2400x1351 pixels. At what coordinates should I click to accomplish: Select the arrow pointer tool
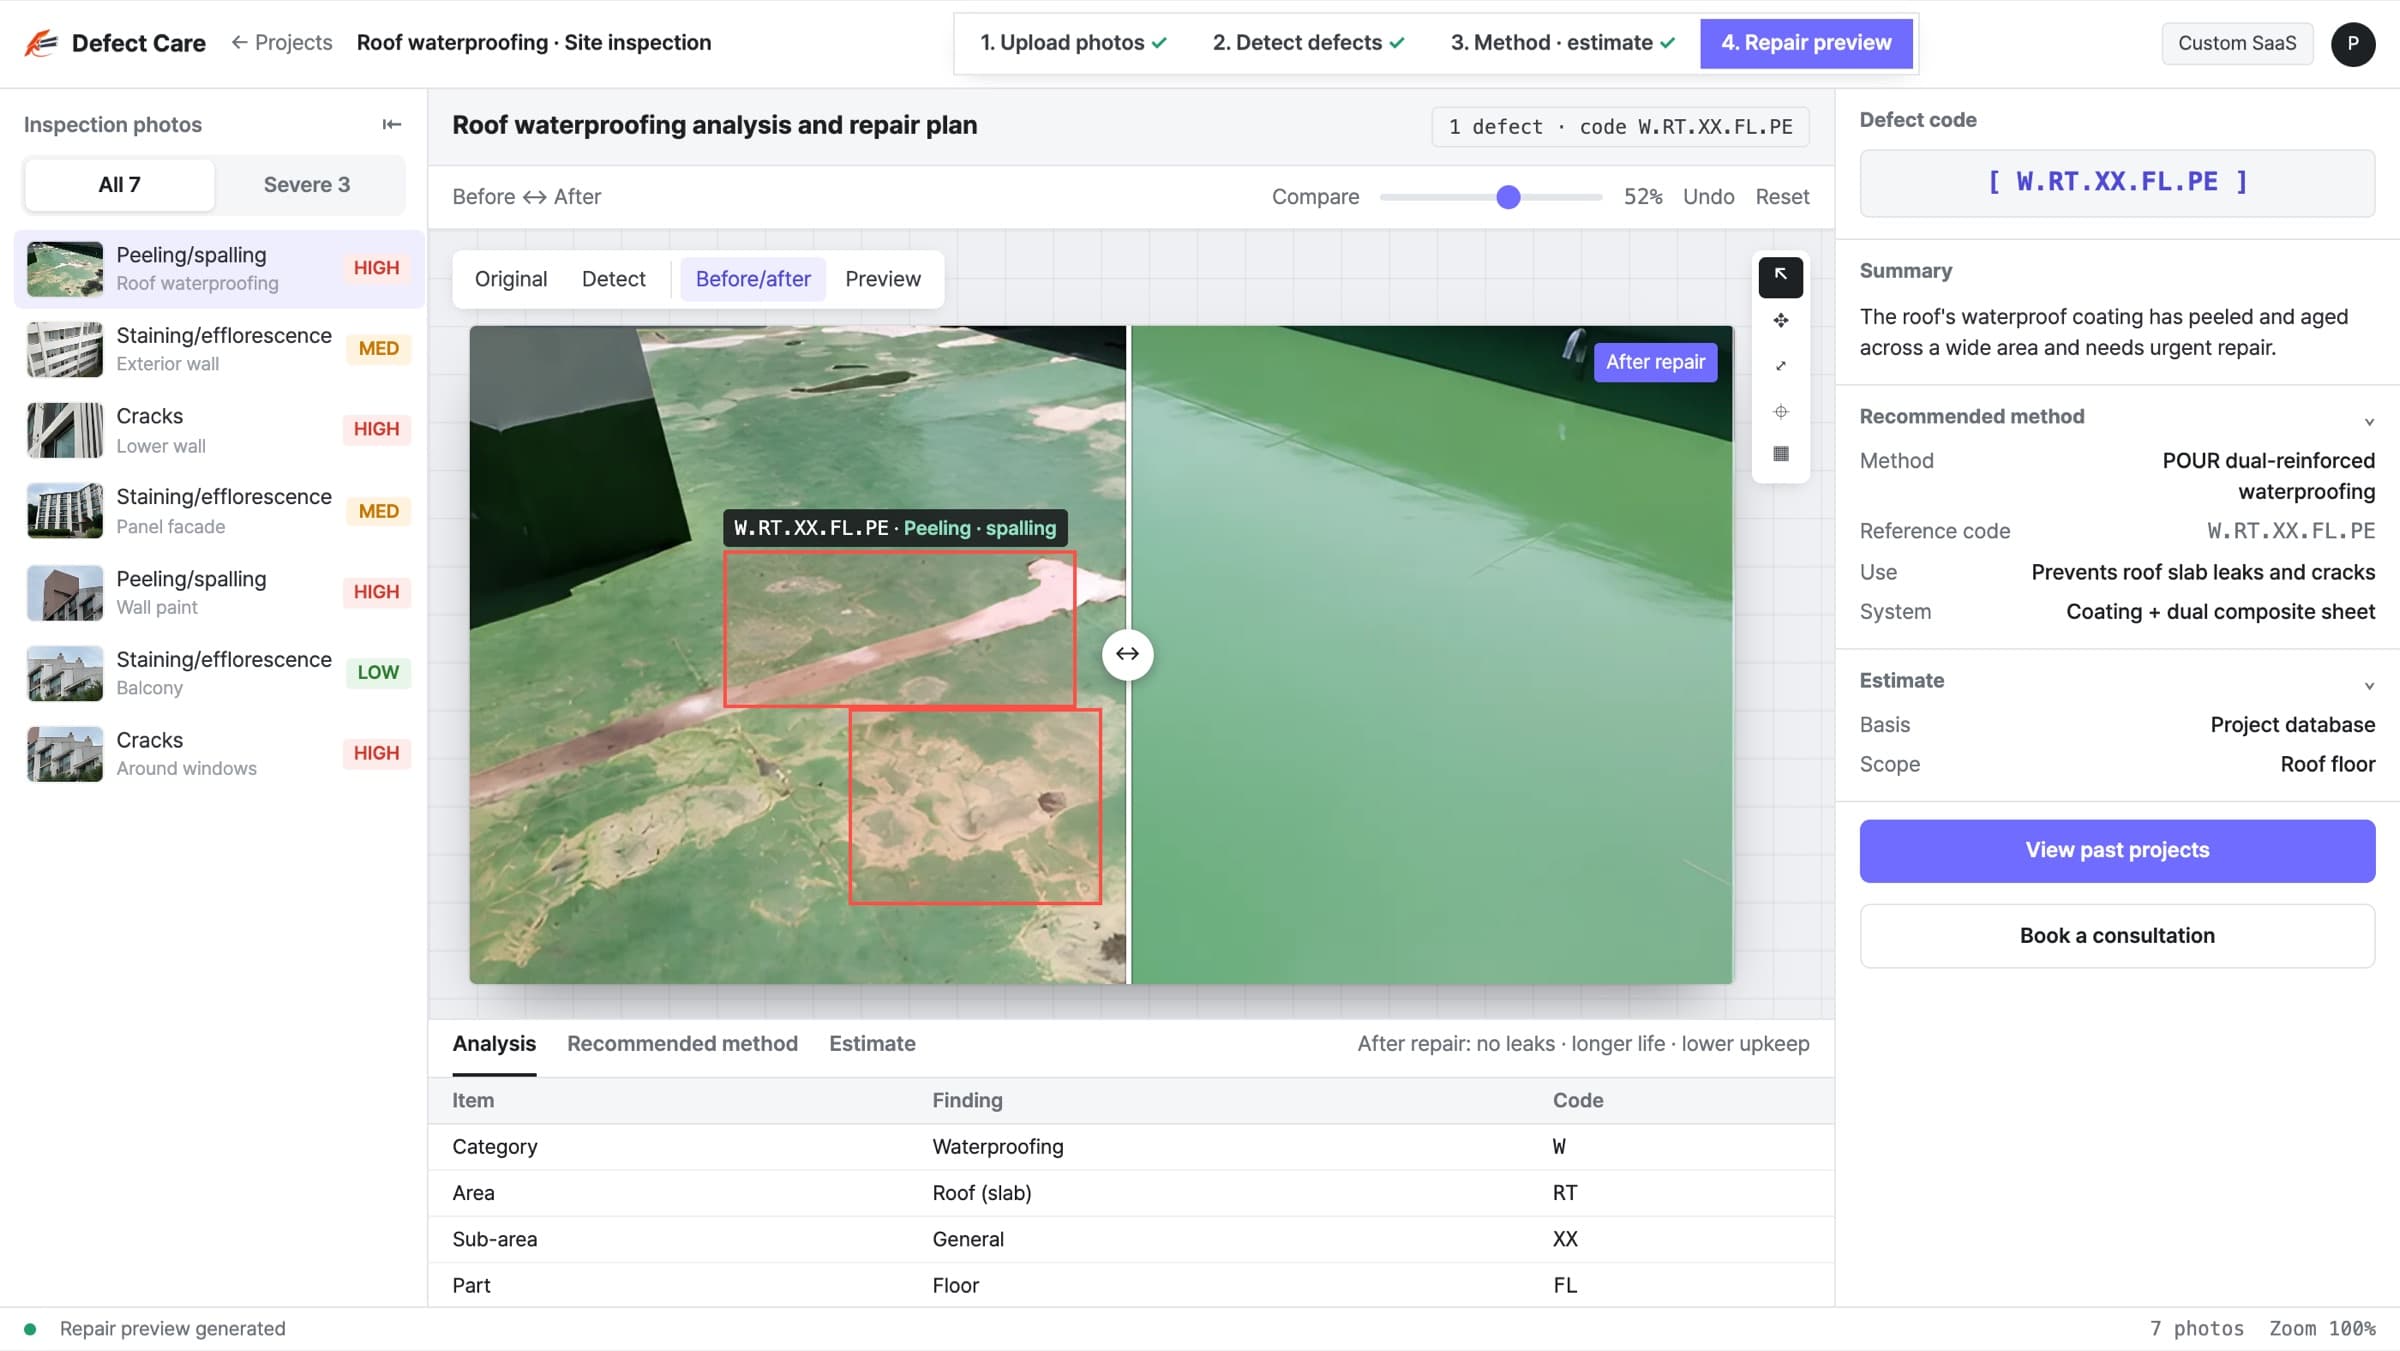point(1780,276)
